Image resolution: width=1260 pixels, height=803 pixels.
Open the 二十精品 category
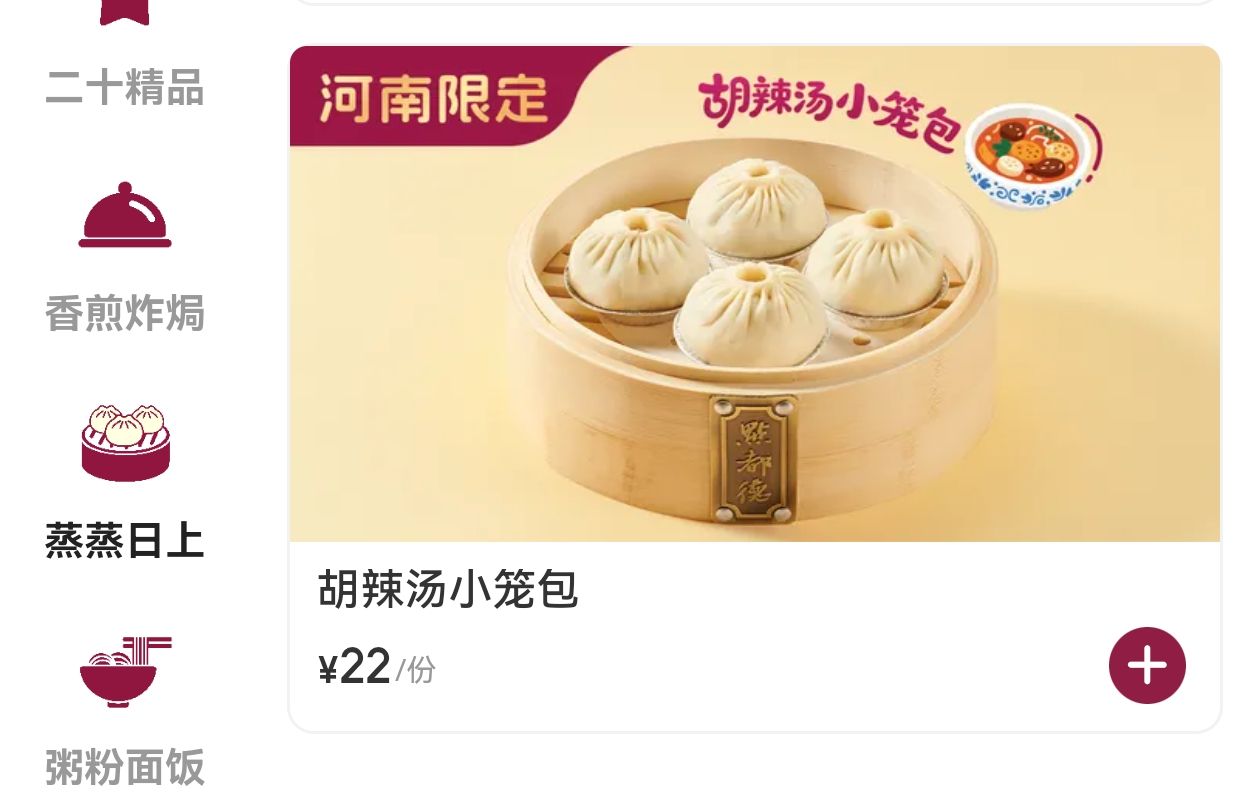[125, 87]
